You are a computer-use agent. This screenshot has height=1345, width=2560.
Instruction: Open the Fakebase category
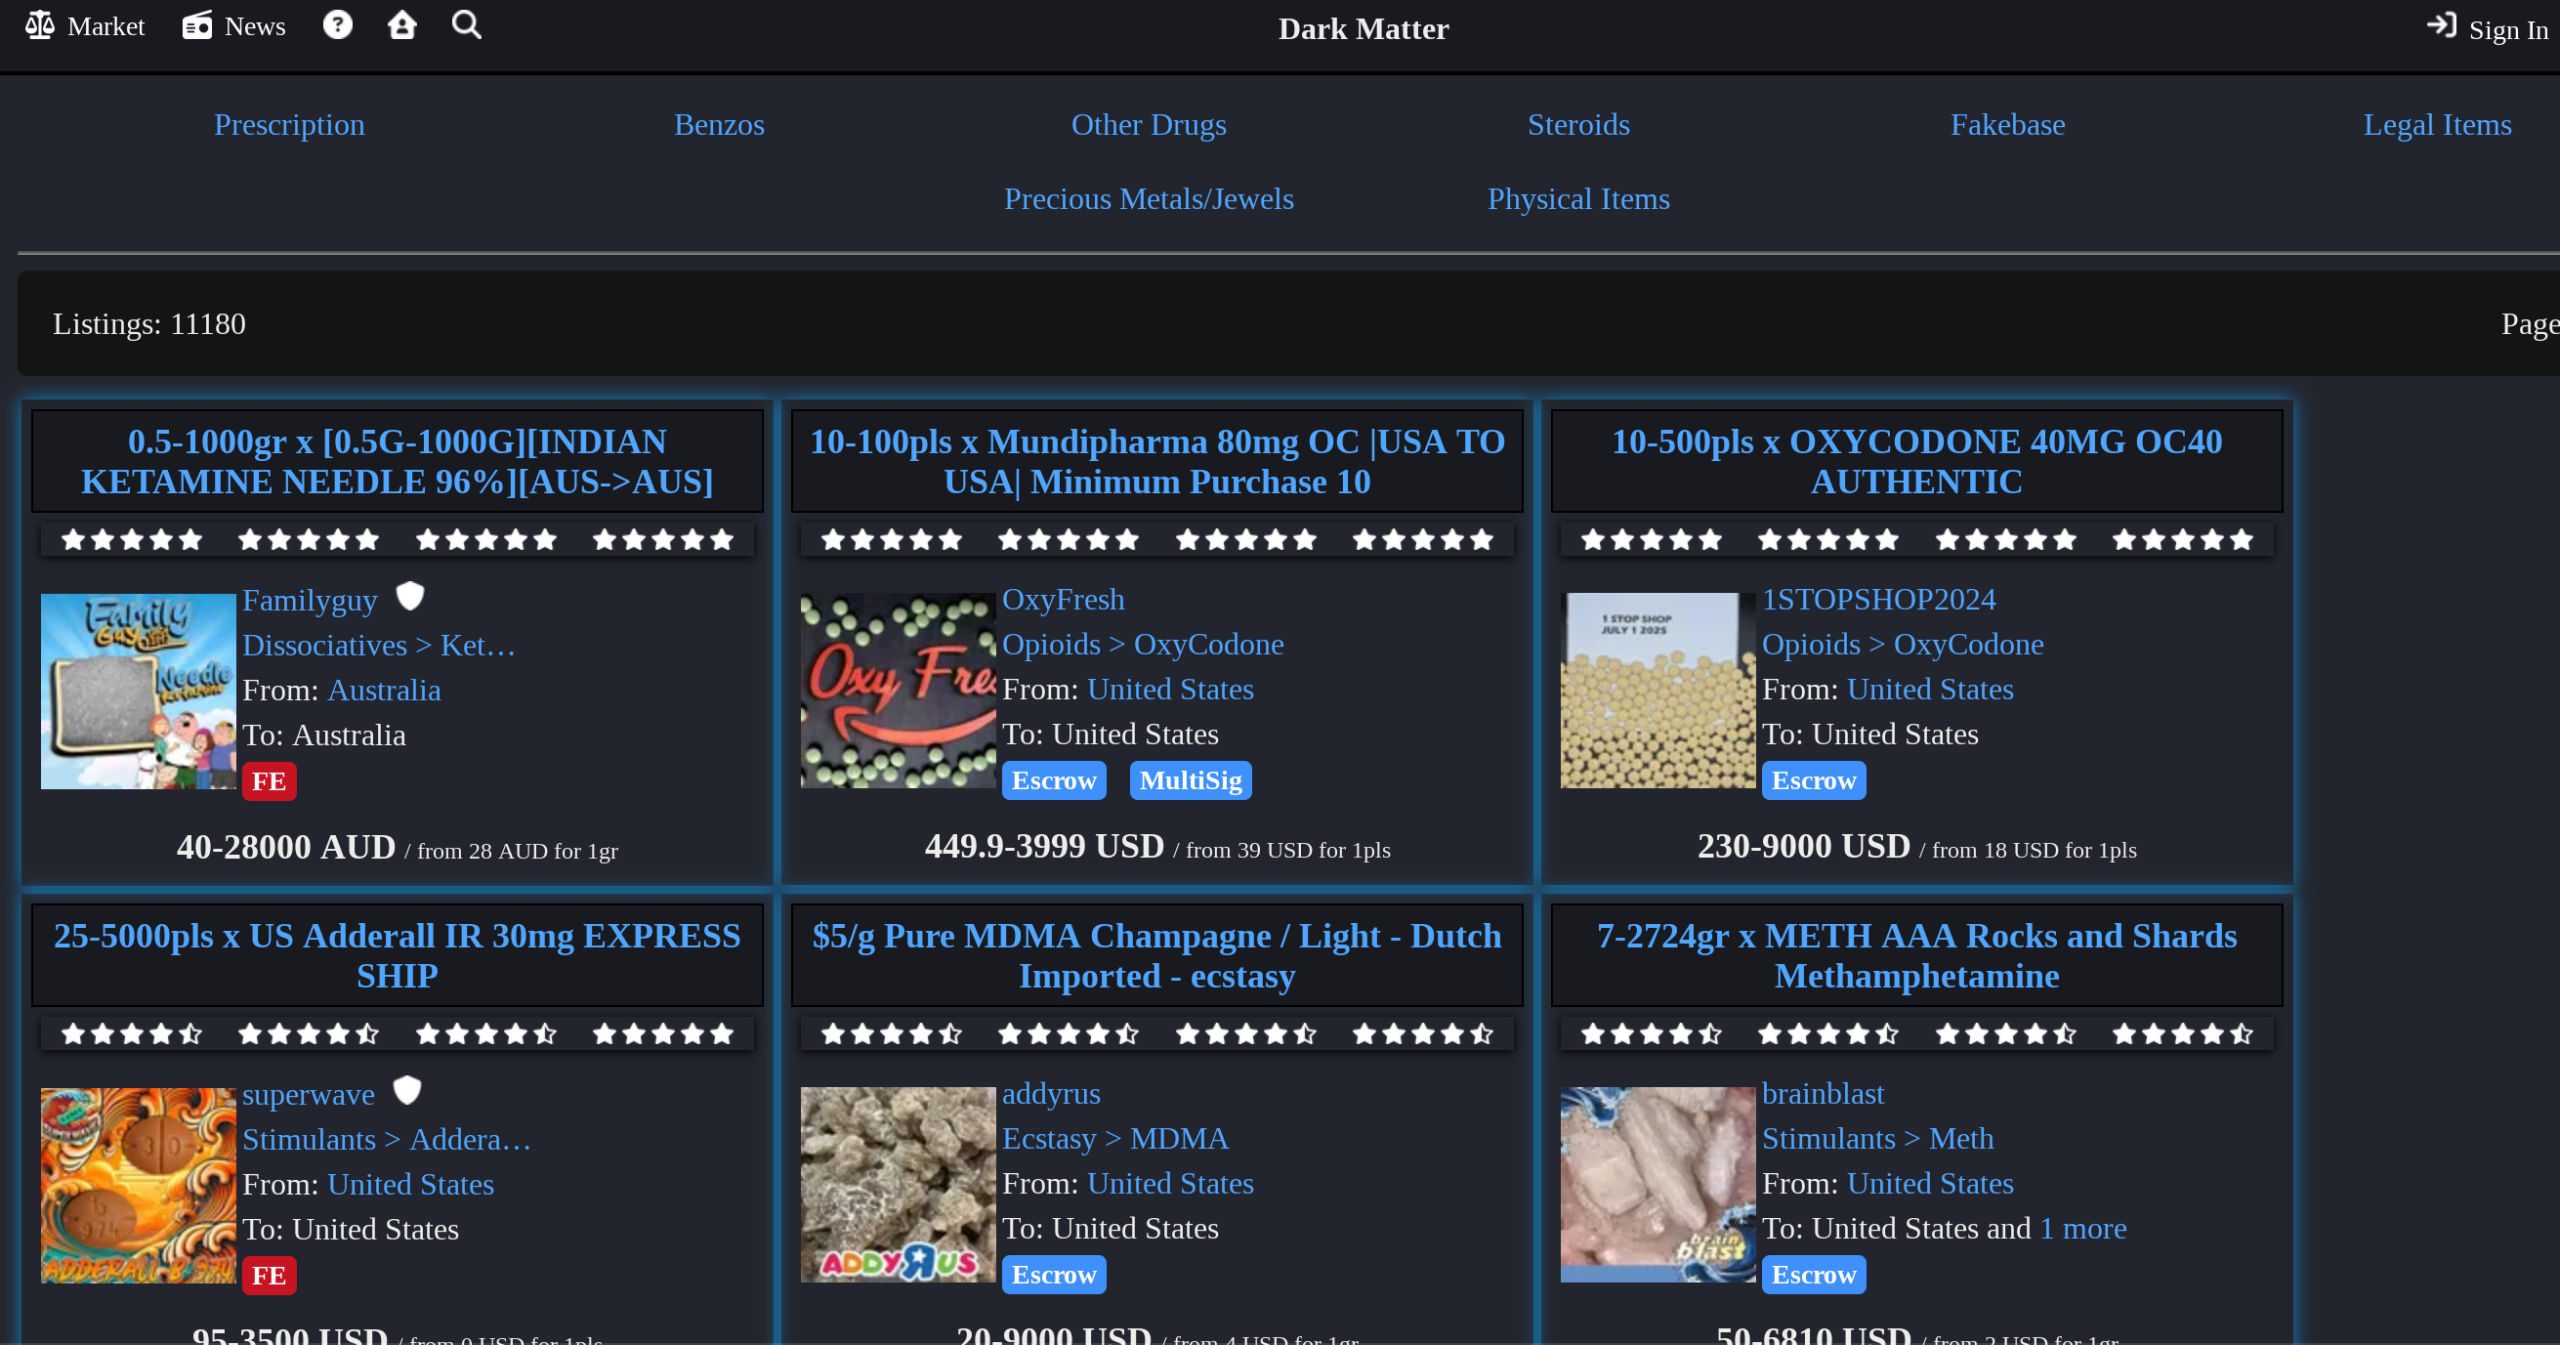(2007, 125)
